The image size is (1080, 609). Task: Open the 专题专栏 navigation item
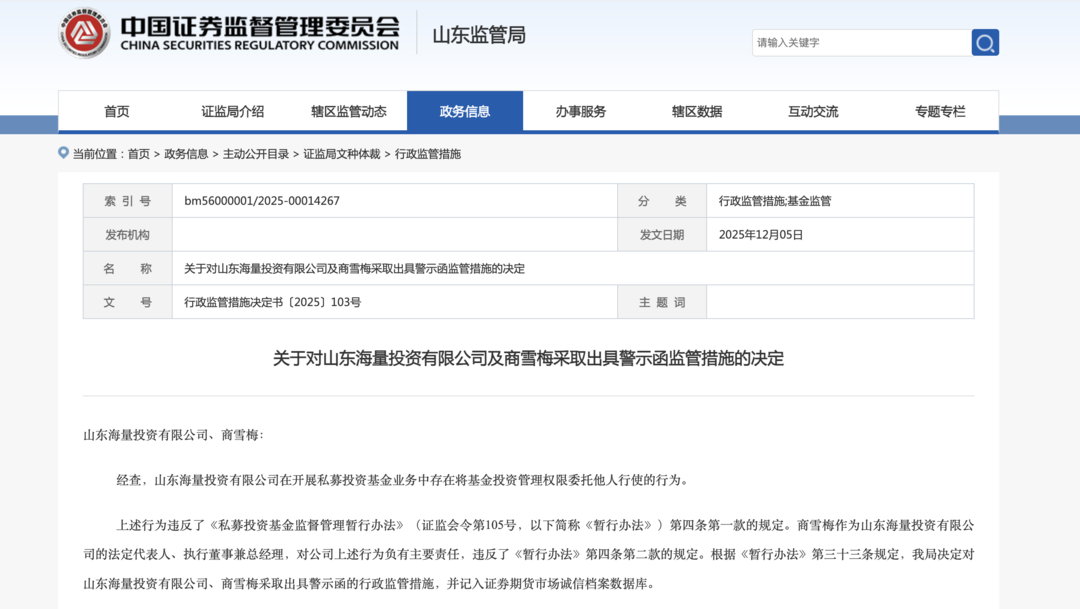(940, 111)
